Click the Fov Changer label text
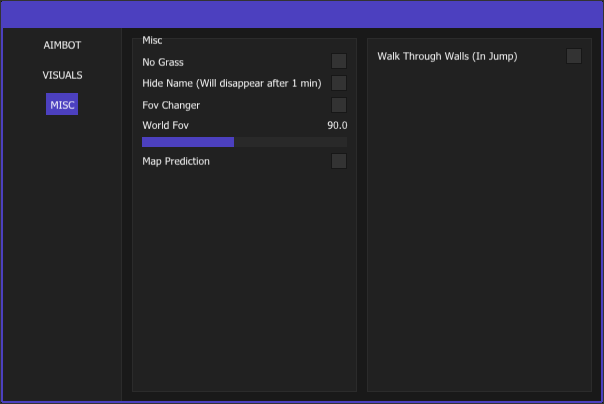The image size is (604, 404). (171, 105)
